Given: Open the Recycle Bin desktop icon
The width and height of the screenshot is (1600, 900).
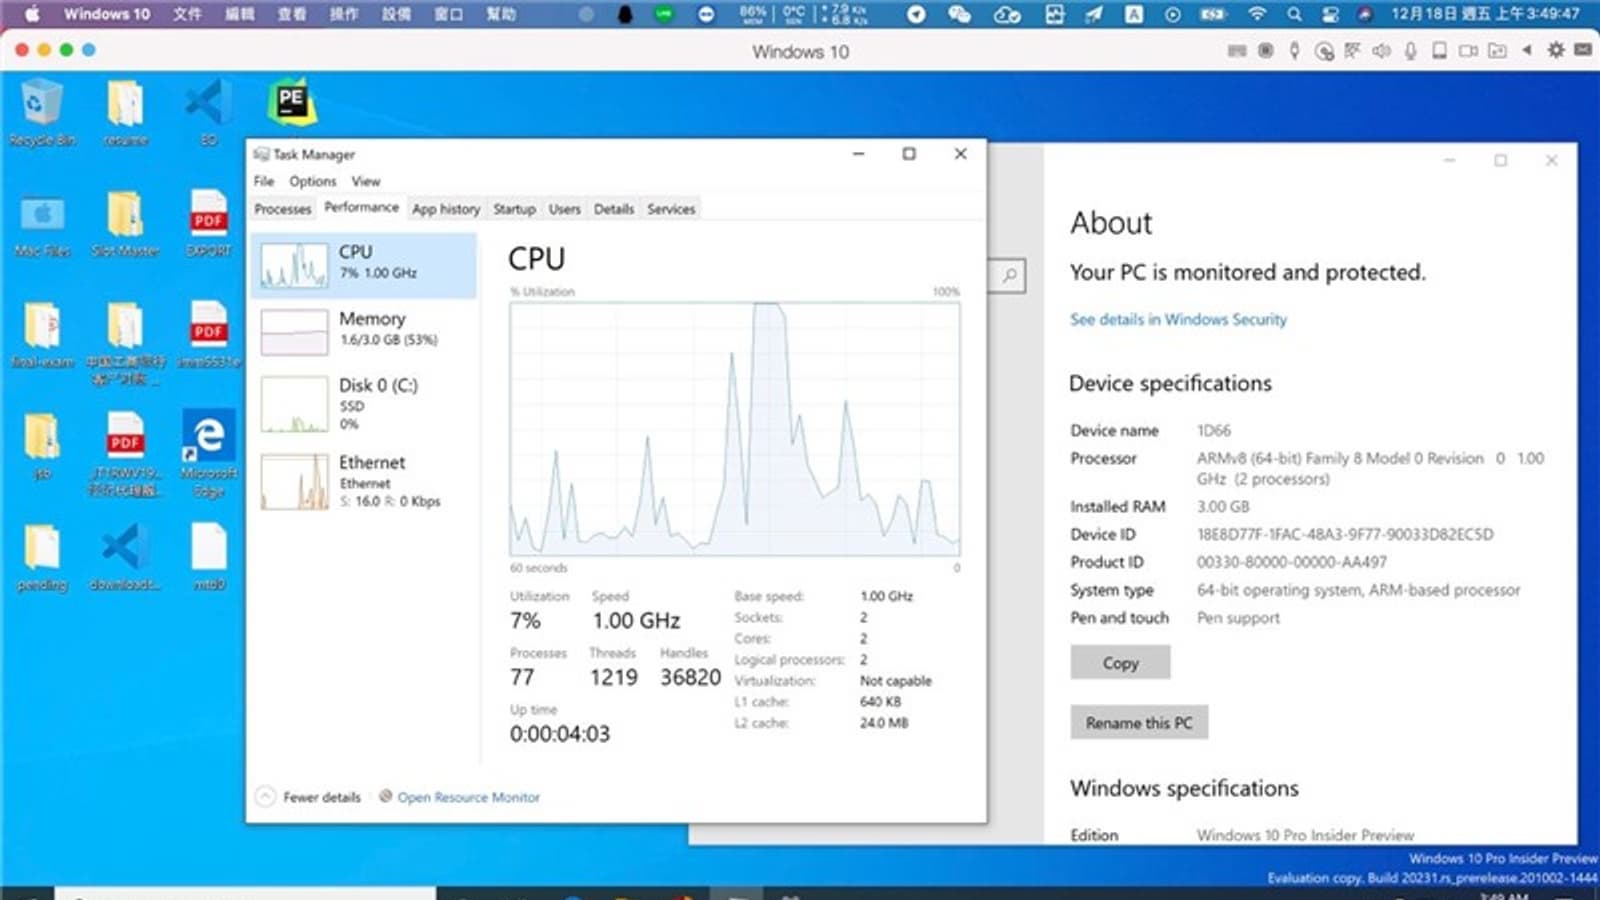Looking at the screenshot, I should [x=42, y=112].
